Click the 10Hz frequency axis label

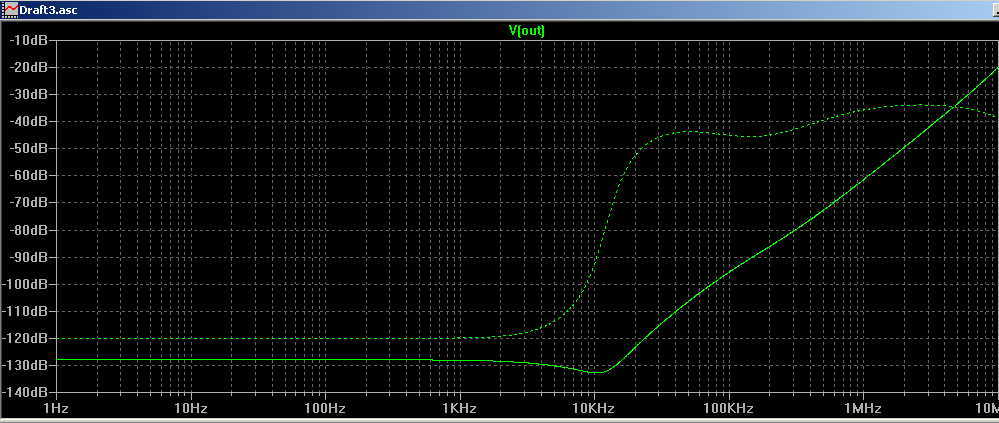tap(191, 408)
